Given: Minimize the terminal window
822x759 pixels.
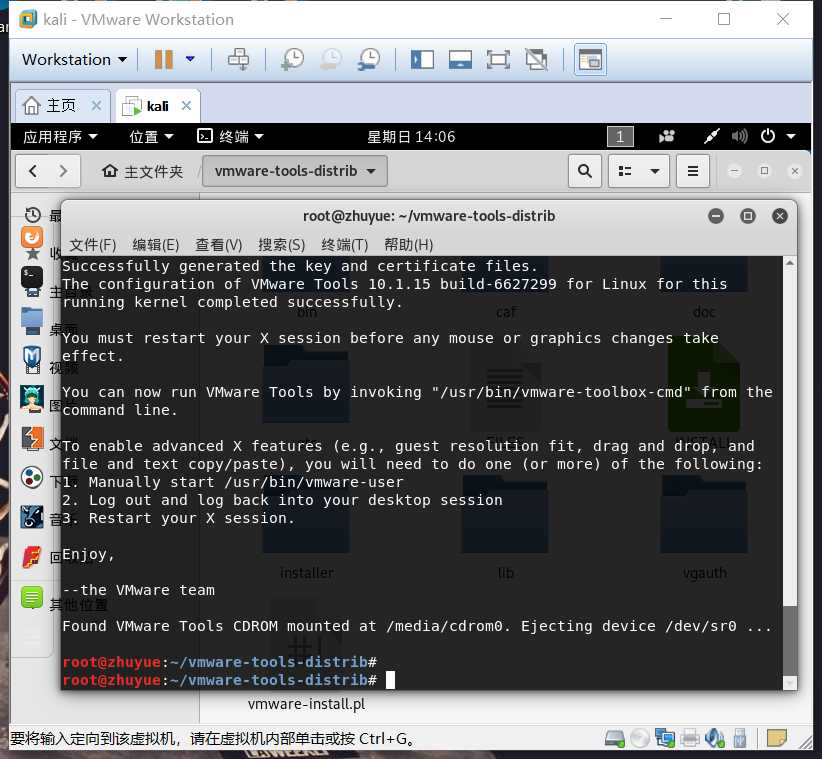Looking at the screenshot, I should point(716,216).
